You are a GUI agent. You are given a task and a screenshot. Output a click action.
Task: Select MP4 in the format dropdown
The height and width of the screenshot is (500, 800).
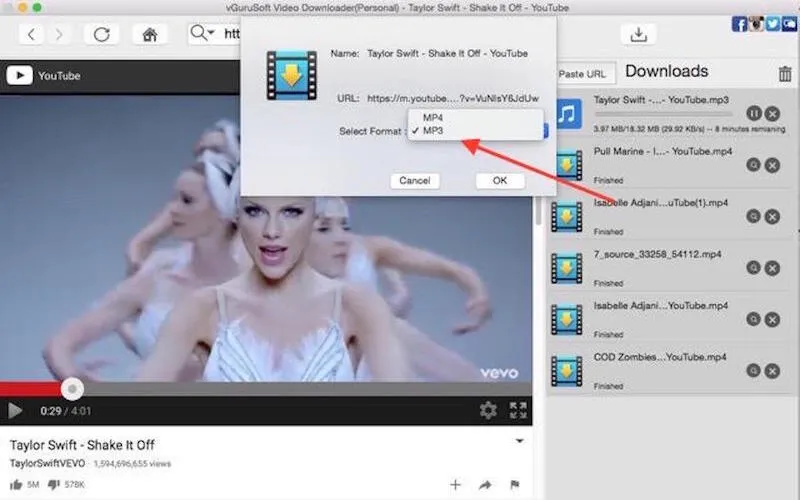[433, 117]
